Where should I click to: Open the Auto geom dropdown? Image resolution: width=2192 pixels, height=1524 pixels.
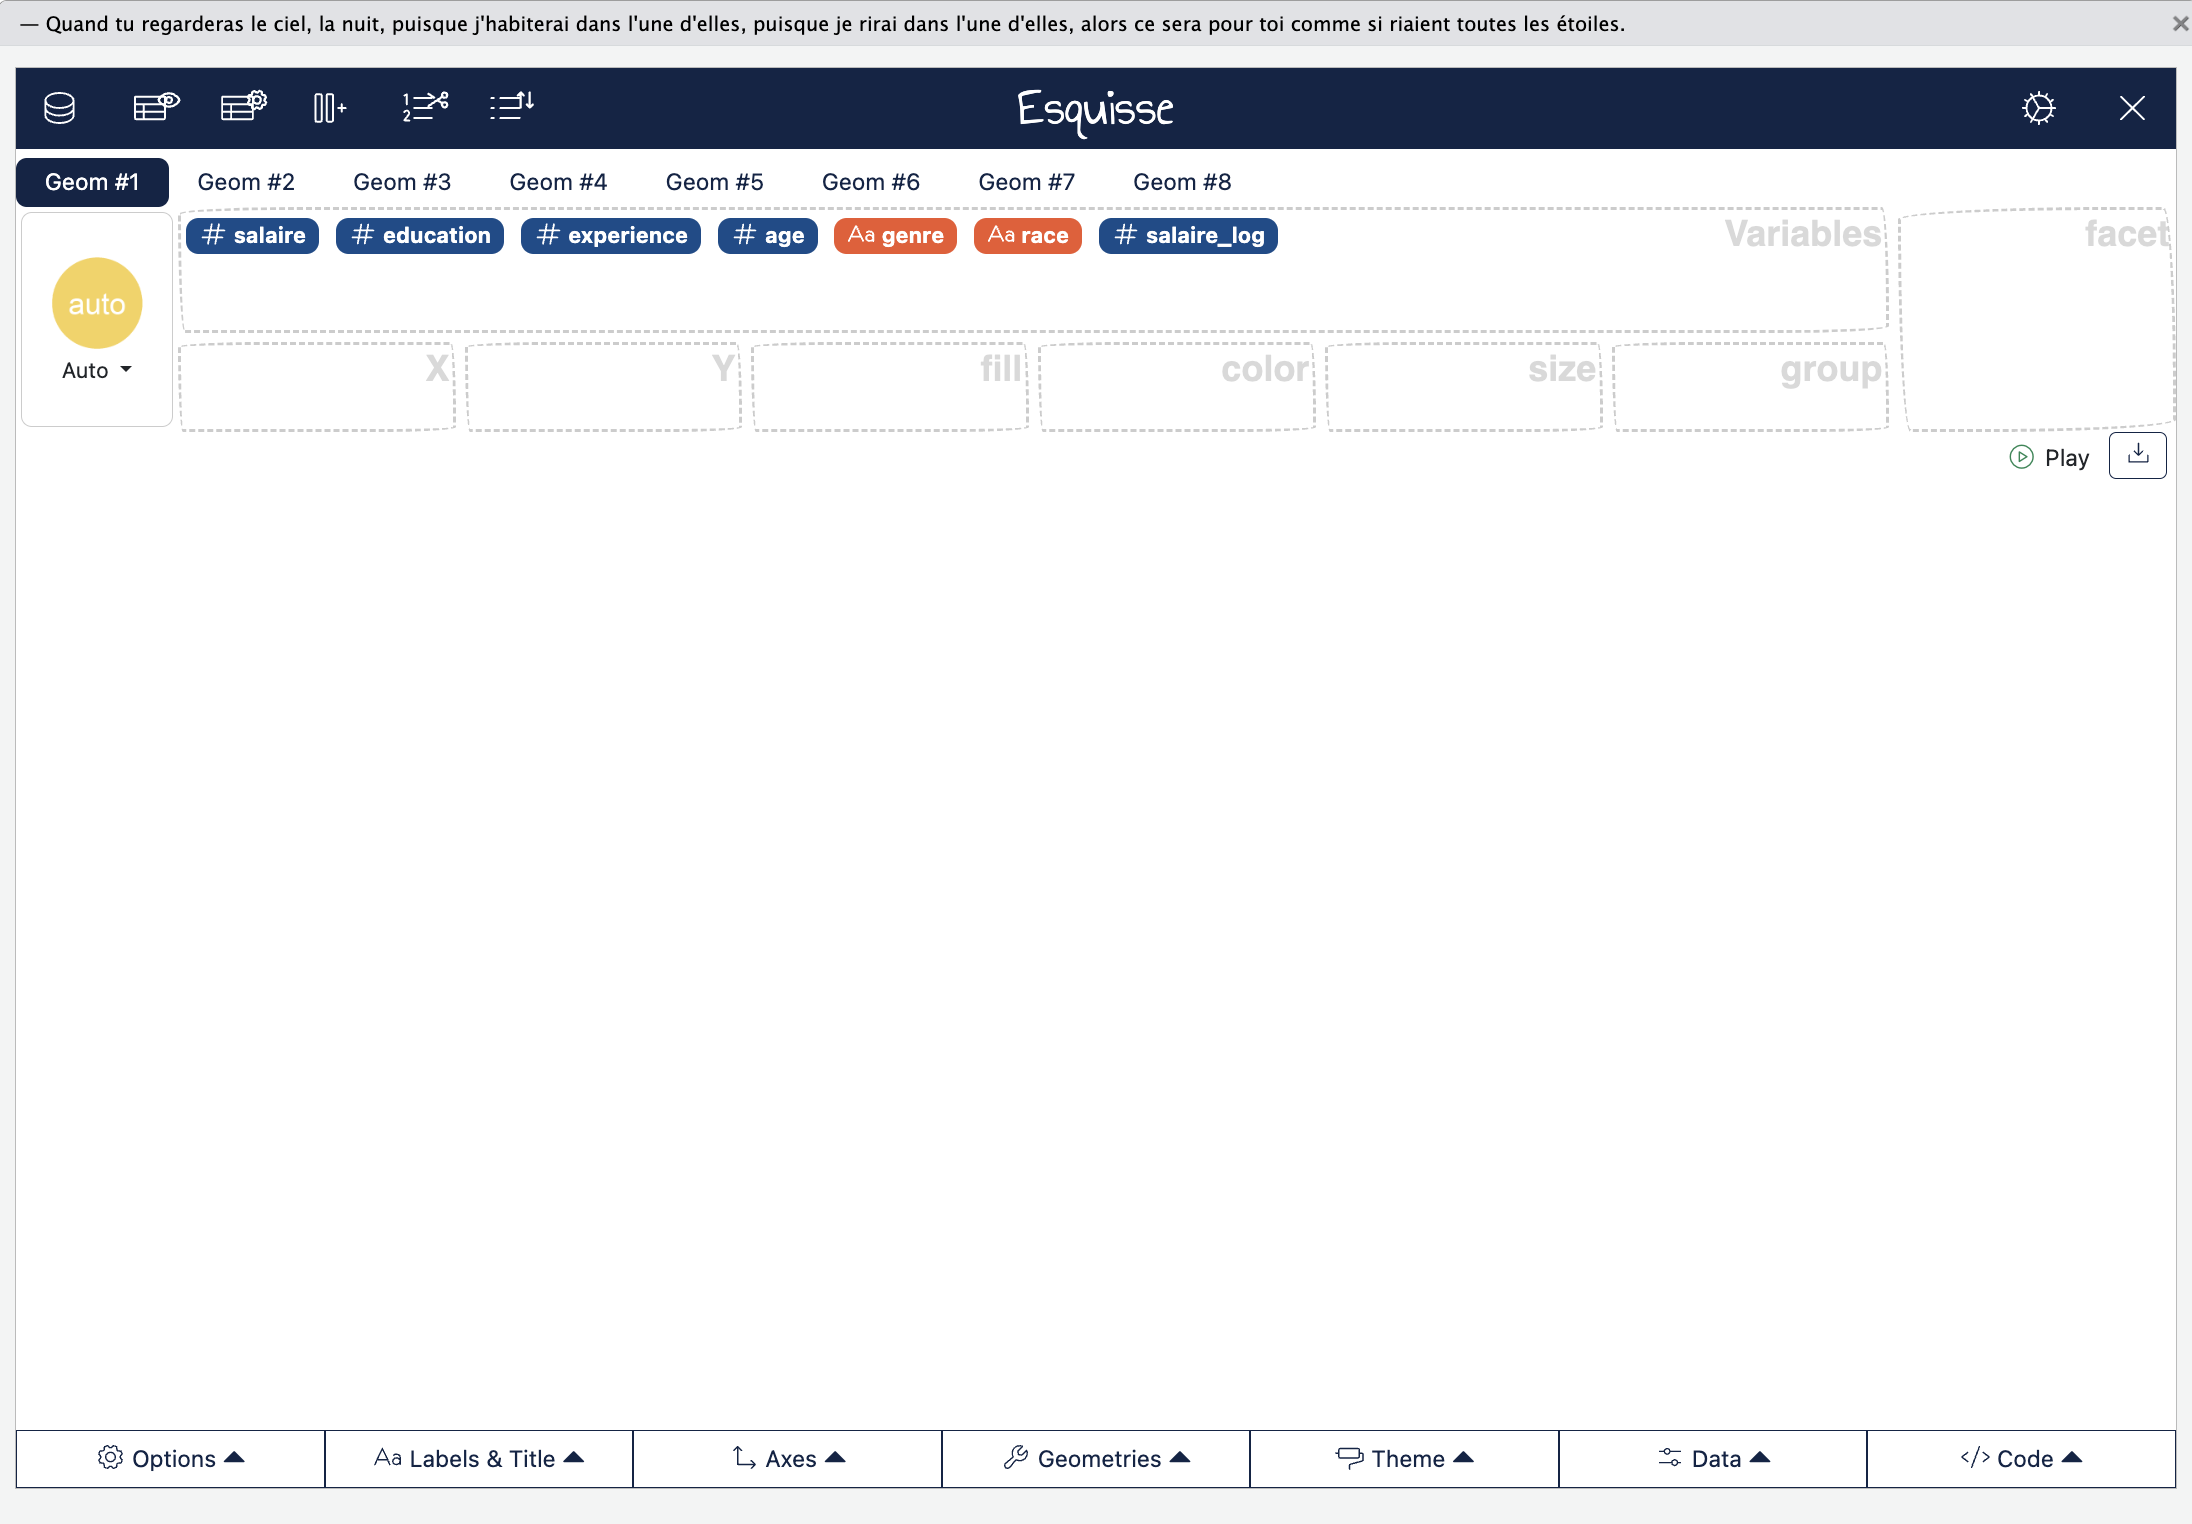pyautogui.click(x=97, y=370)
